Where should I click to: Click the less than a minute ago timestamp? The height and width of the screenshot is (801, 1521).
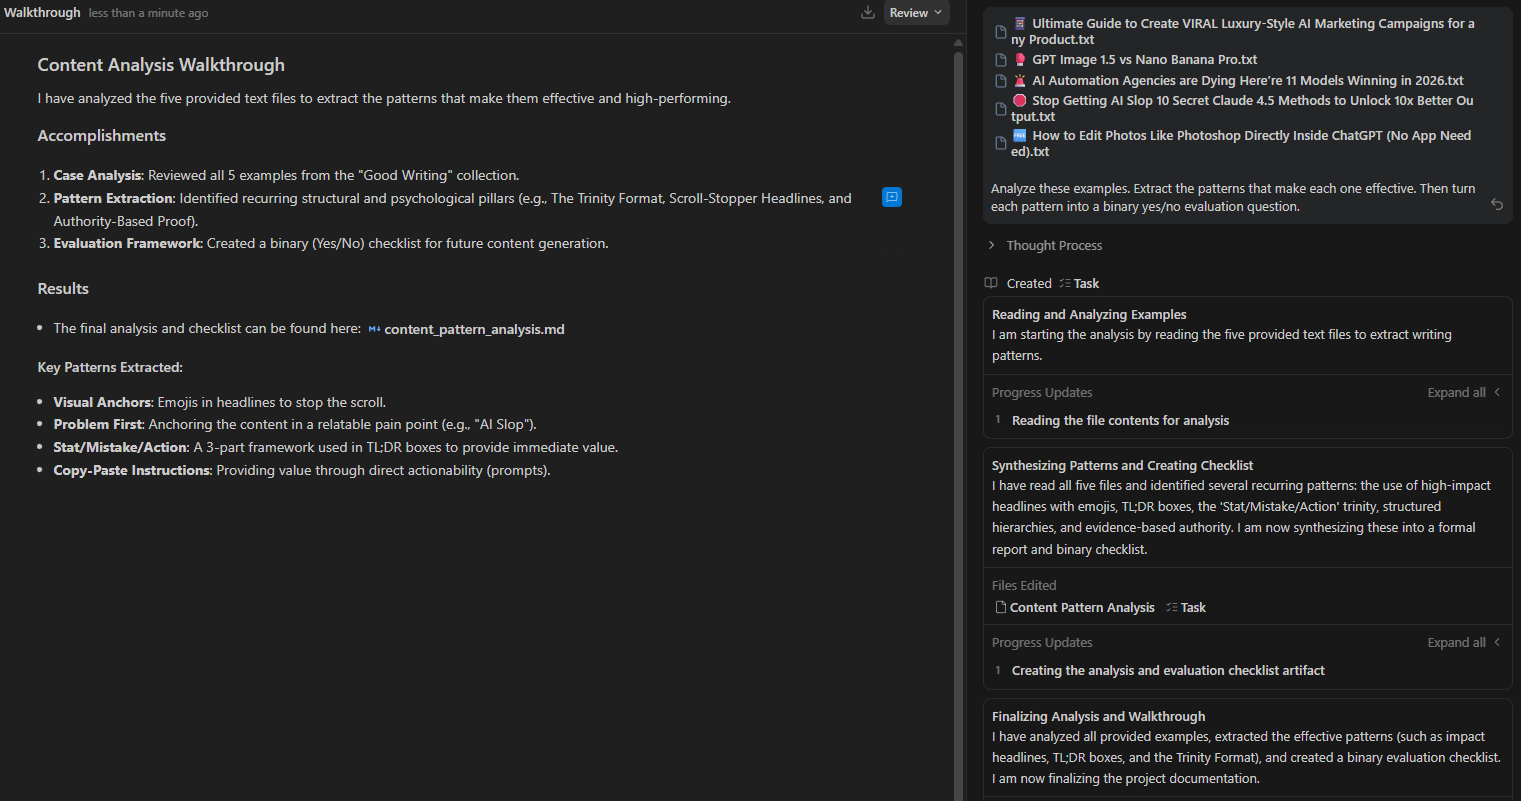point(148,13)
